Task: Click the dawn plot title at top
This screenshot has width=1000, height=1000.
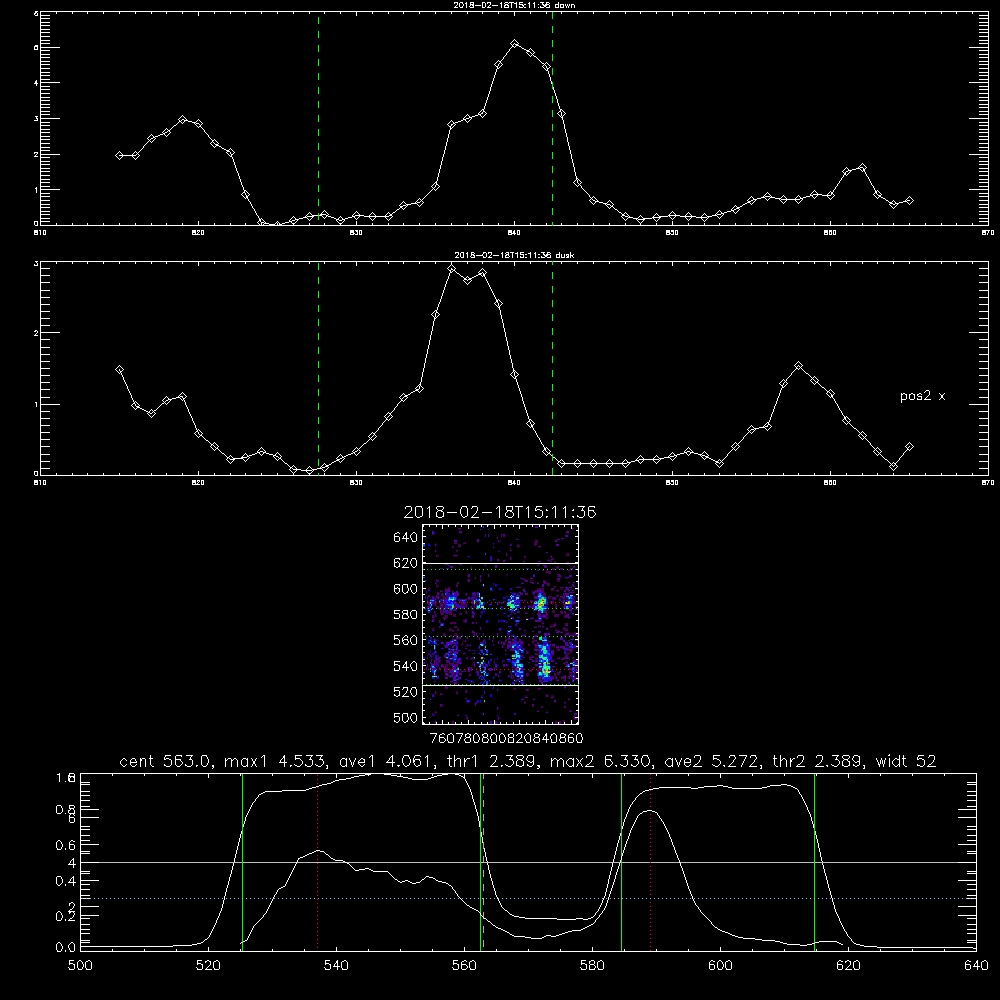Action: point(514,4)
